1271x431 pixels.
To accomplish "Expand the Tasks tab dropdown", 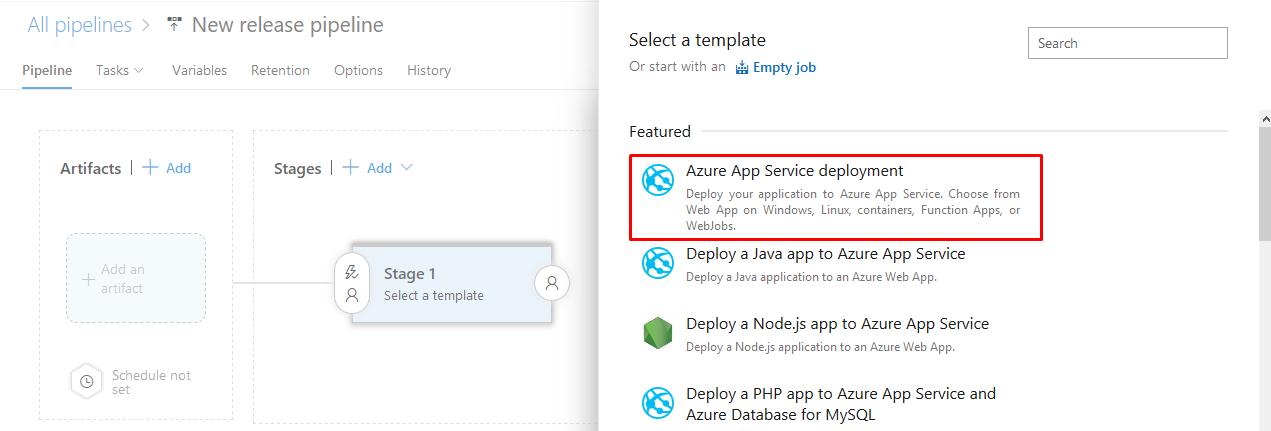I will (138, 70).
